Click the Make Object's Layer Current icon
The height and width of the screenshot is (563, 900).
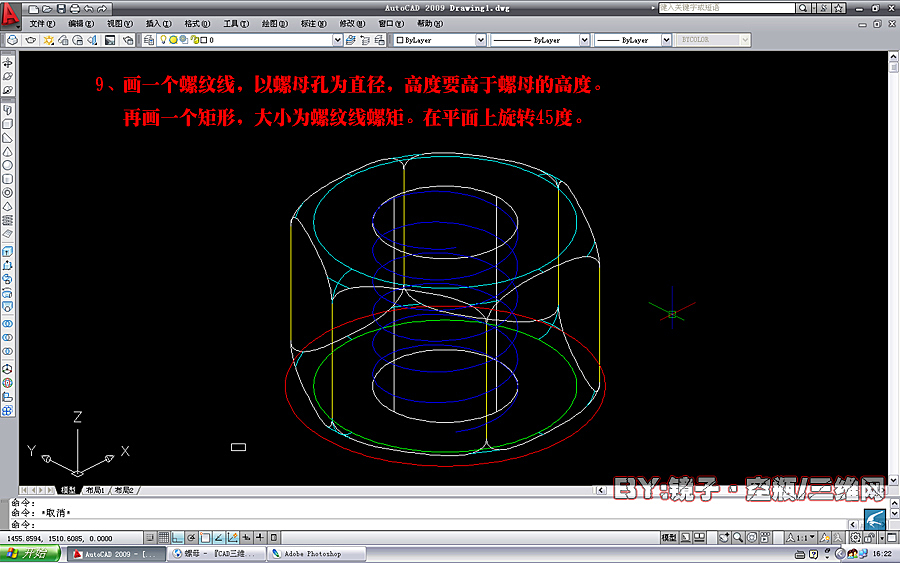pyautogui.click(x=351, y=40)
